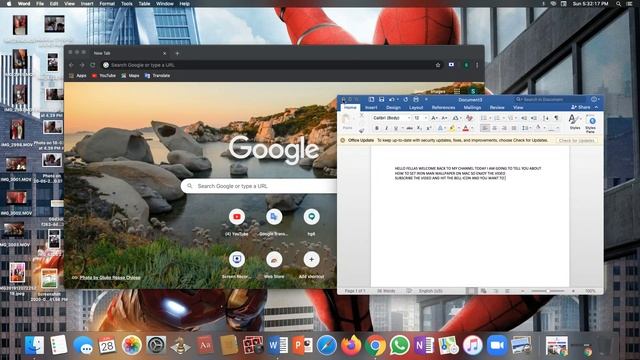Open WhatsApp from the dock
The height and width of the screenshot is (360, 640).
click(x=400, y=345)
